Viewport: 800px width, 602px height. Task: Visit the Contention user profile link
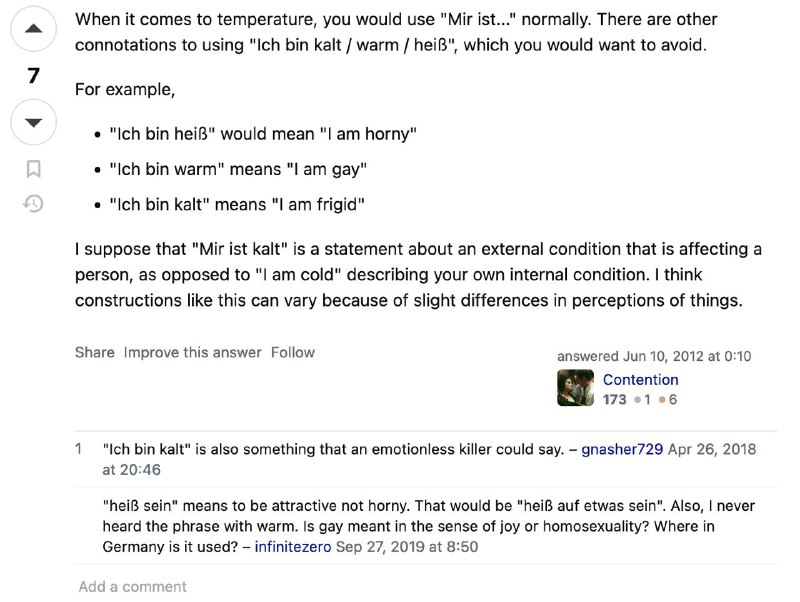pos(640,380)
